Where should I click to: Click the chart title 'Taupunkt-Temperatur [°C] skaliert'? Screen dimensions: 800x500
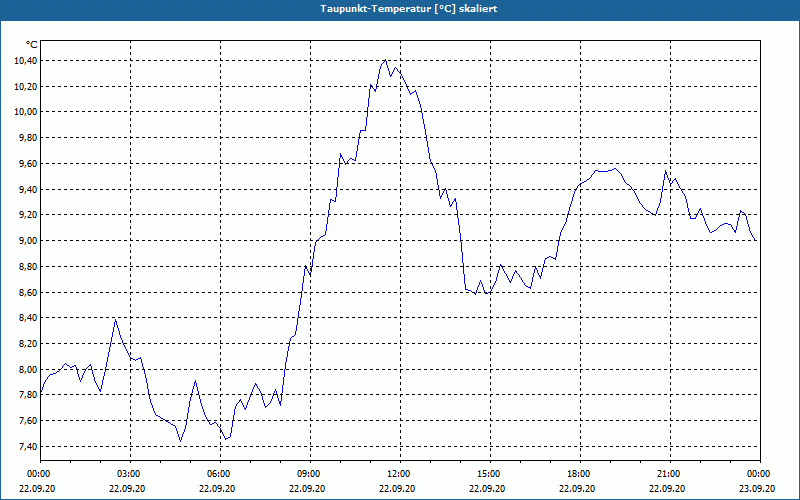409,9
